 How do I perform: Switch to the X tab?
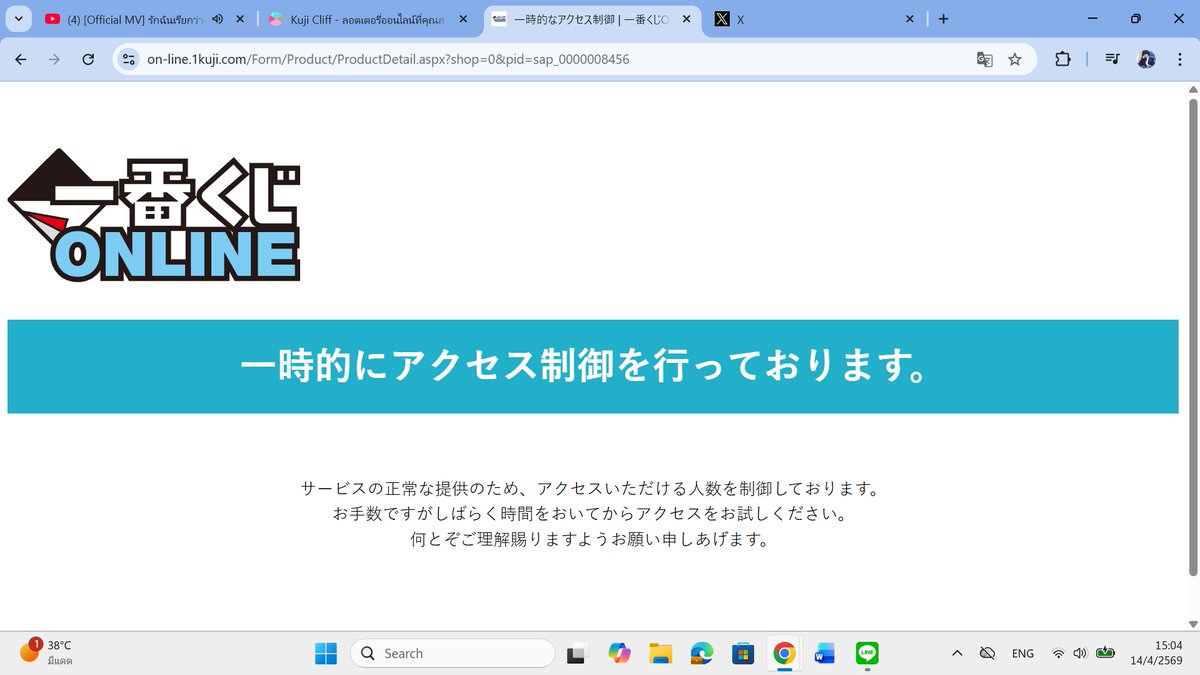(815, 18)
